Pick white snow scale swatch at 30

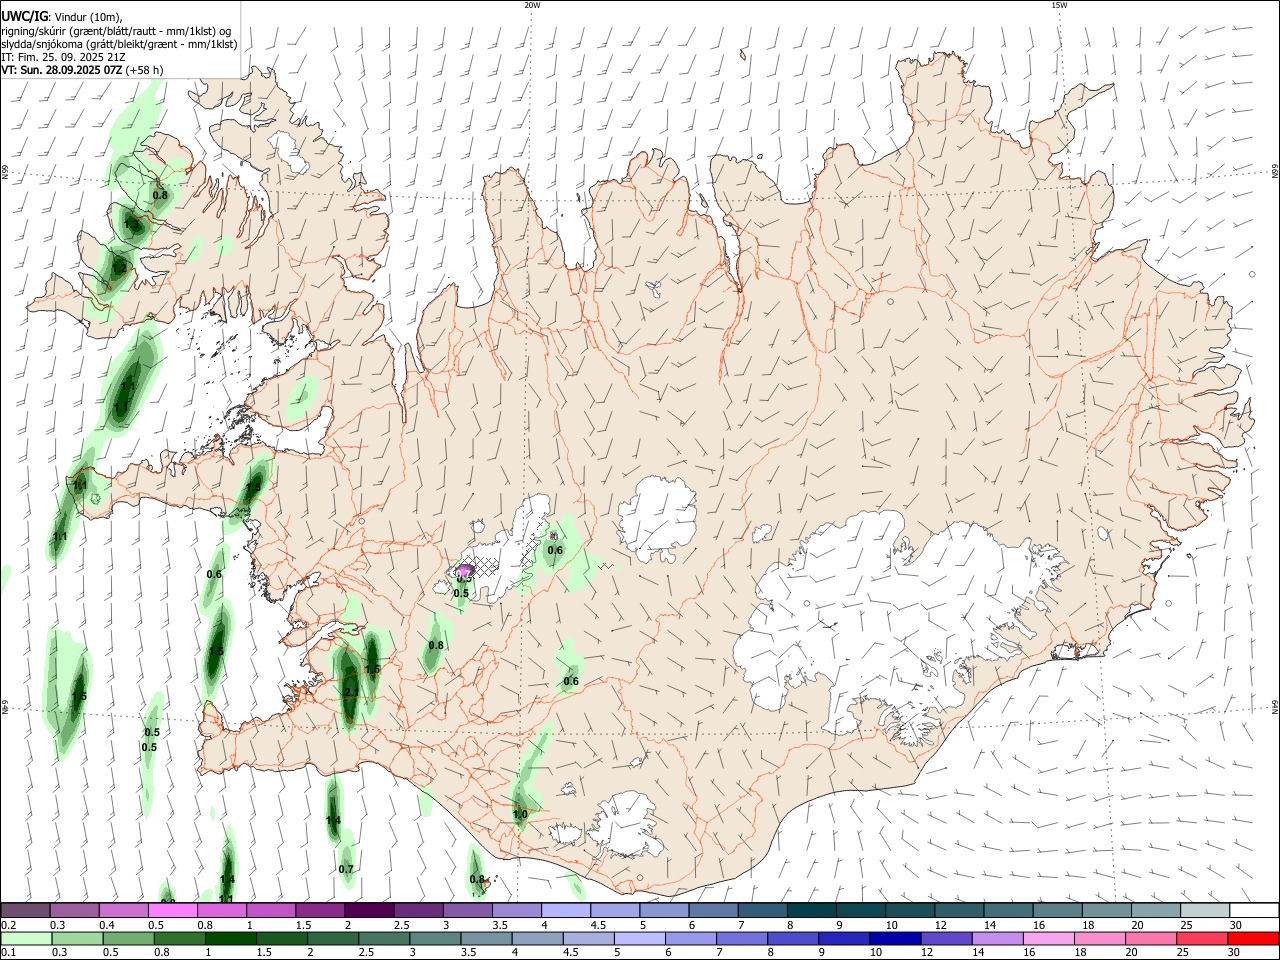[1254, 910]
